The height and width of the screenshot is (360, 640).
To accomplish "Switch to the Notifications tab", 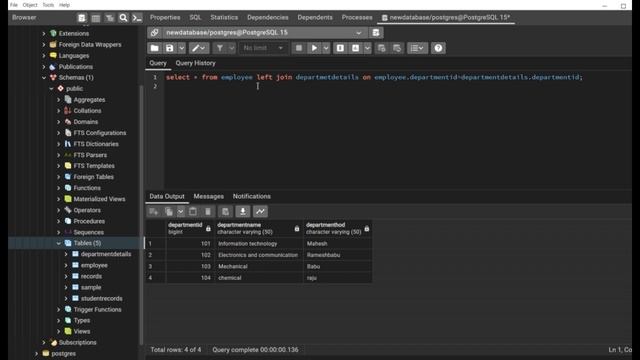I will (252, 196).
